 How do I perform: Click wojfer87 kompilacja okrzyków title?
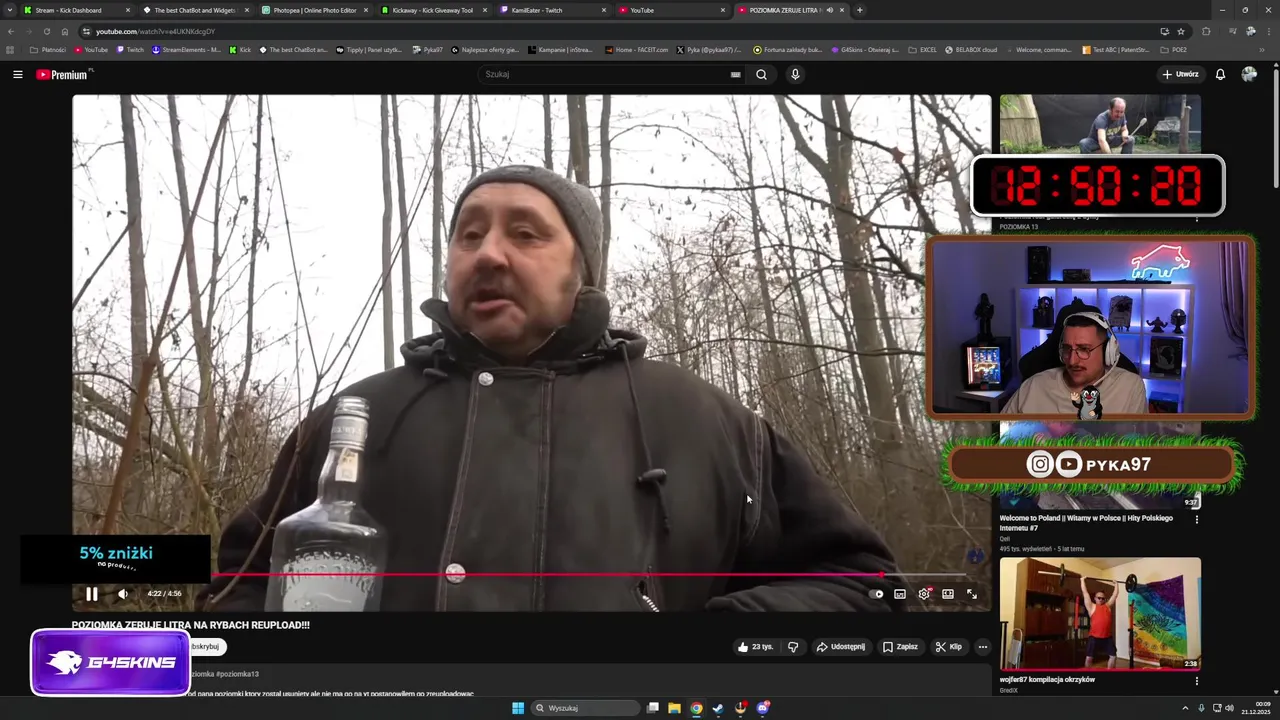[x=1047, y=679]
